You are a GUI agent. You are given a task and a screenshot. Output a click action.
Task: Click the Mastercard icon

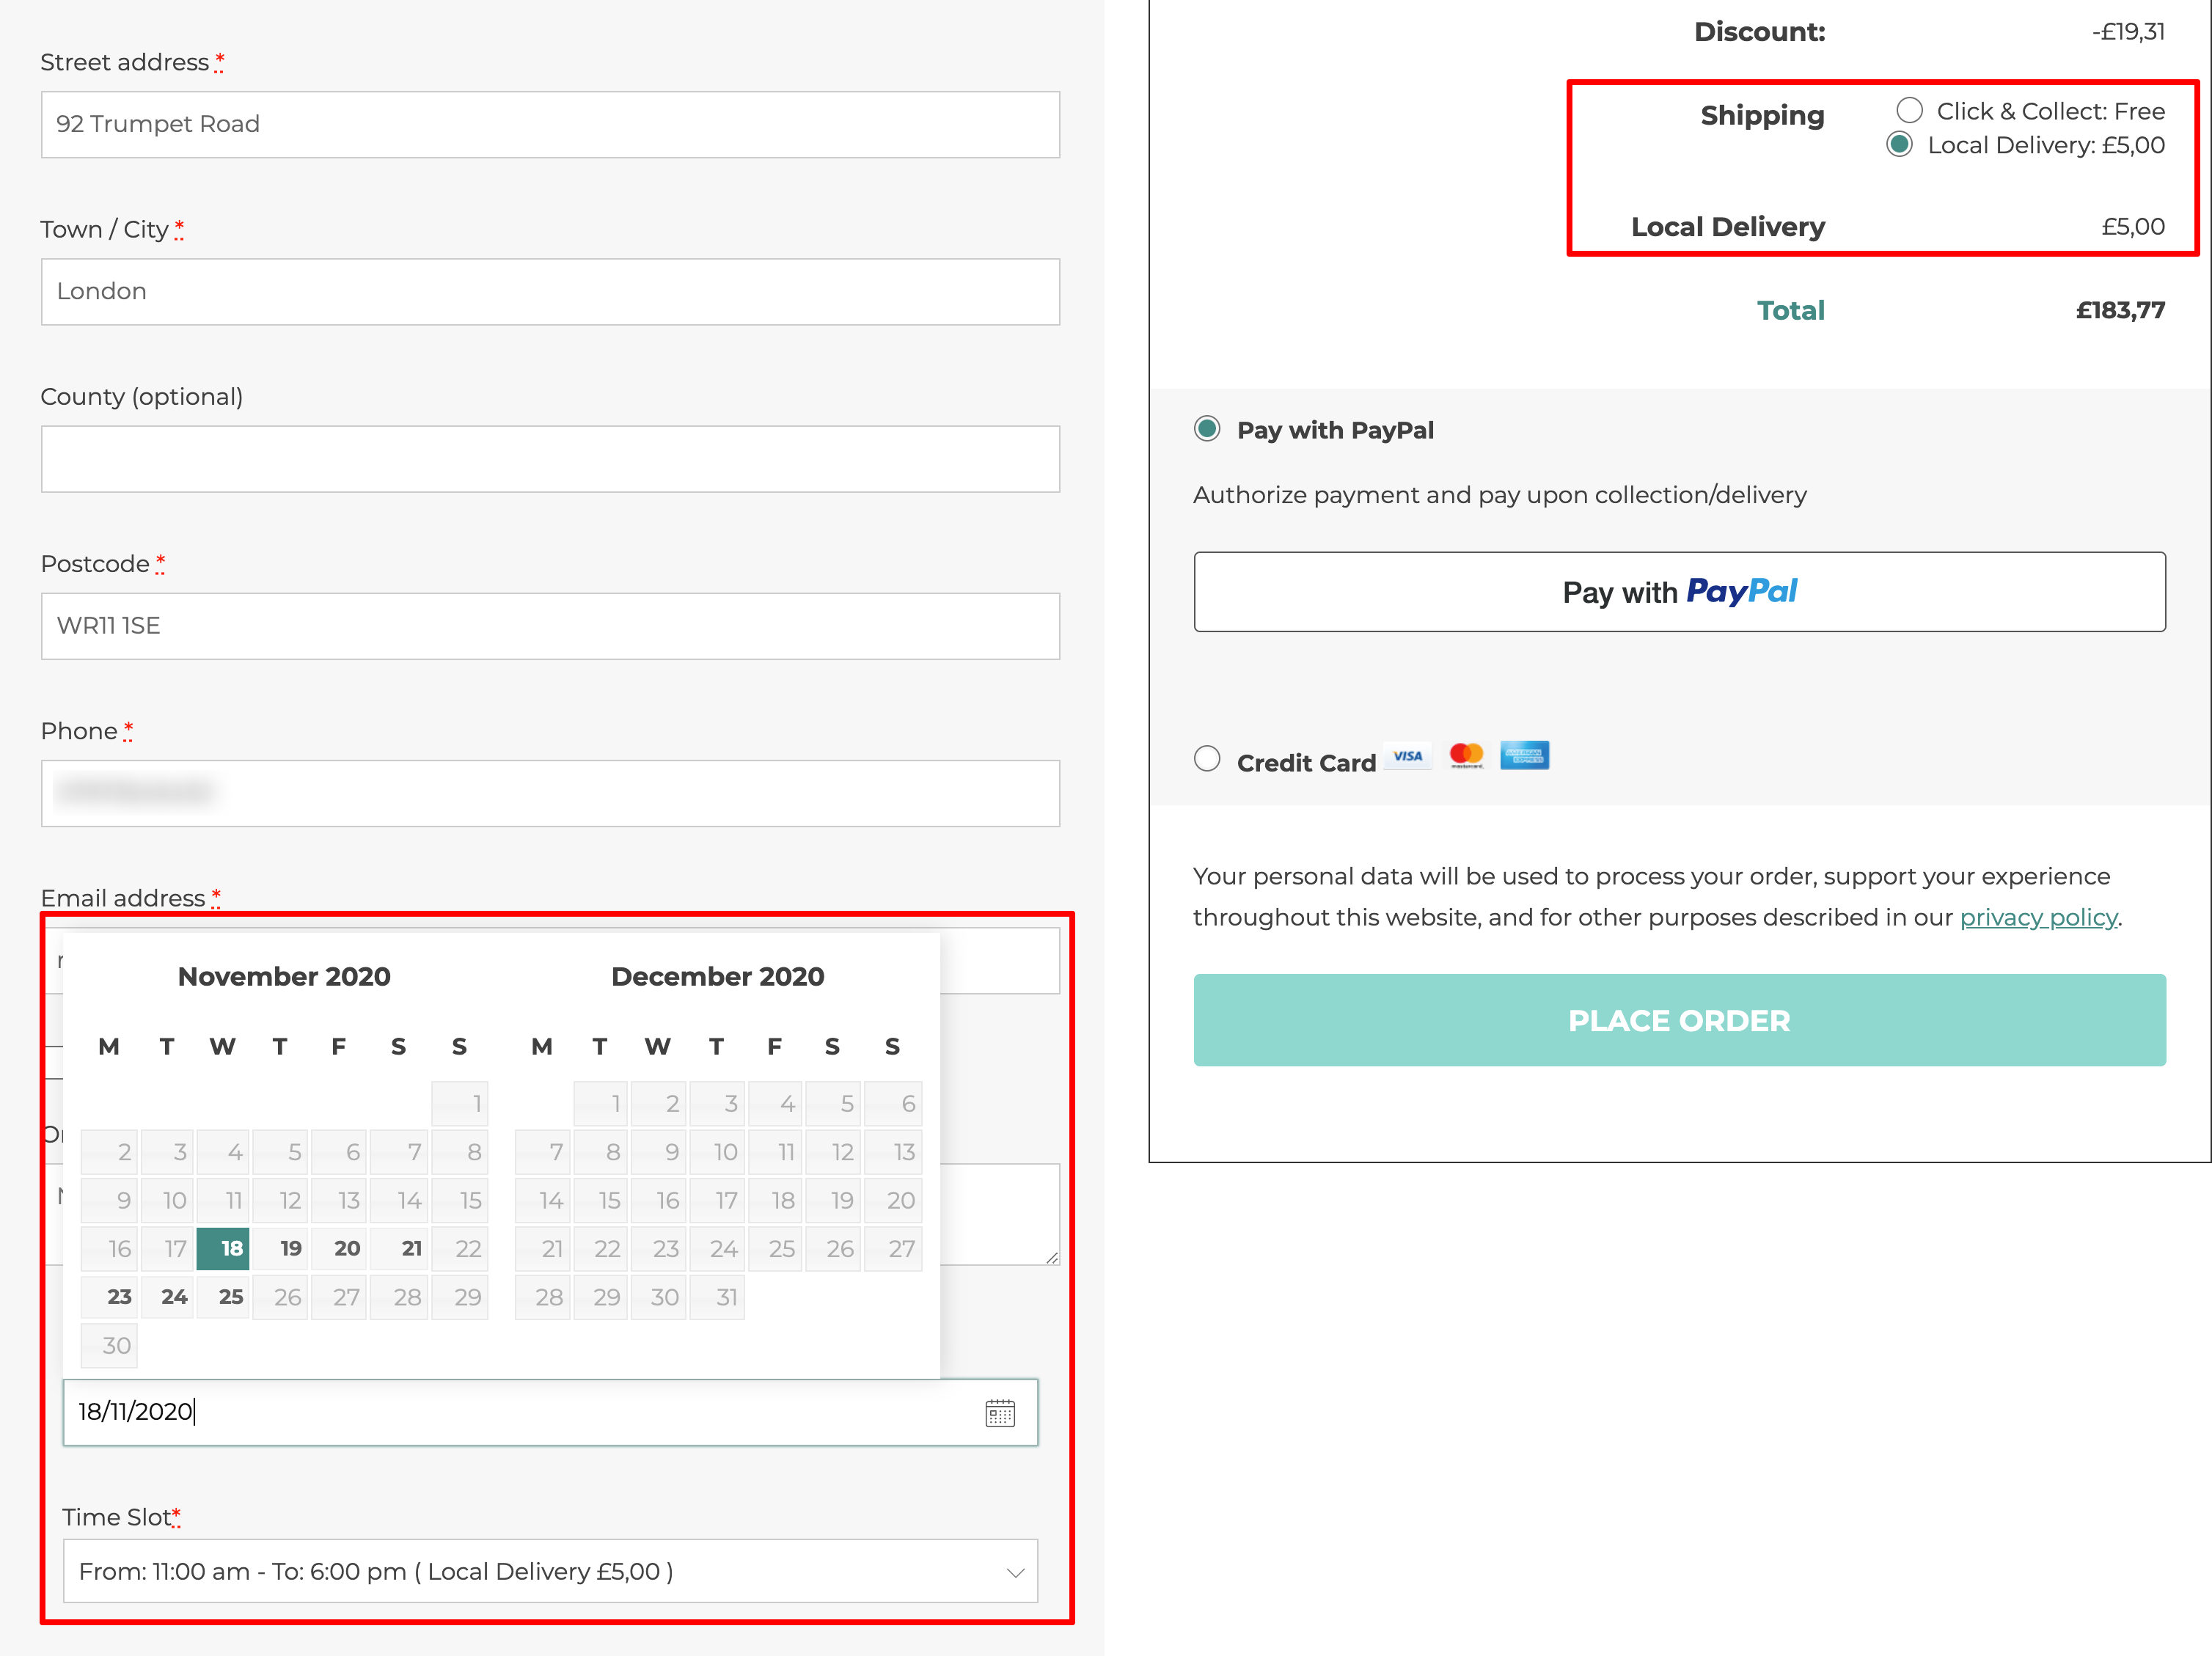pyautogui.click(x=1466, y=757)
